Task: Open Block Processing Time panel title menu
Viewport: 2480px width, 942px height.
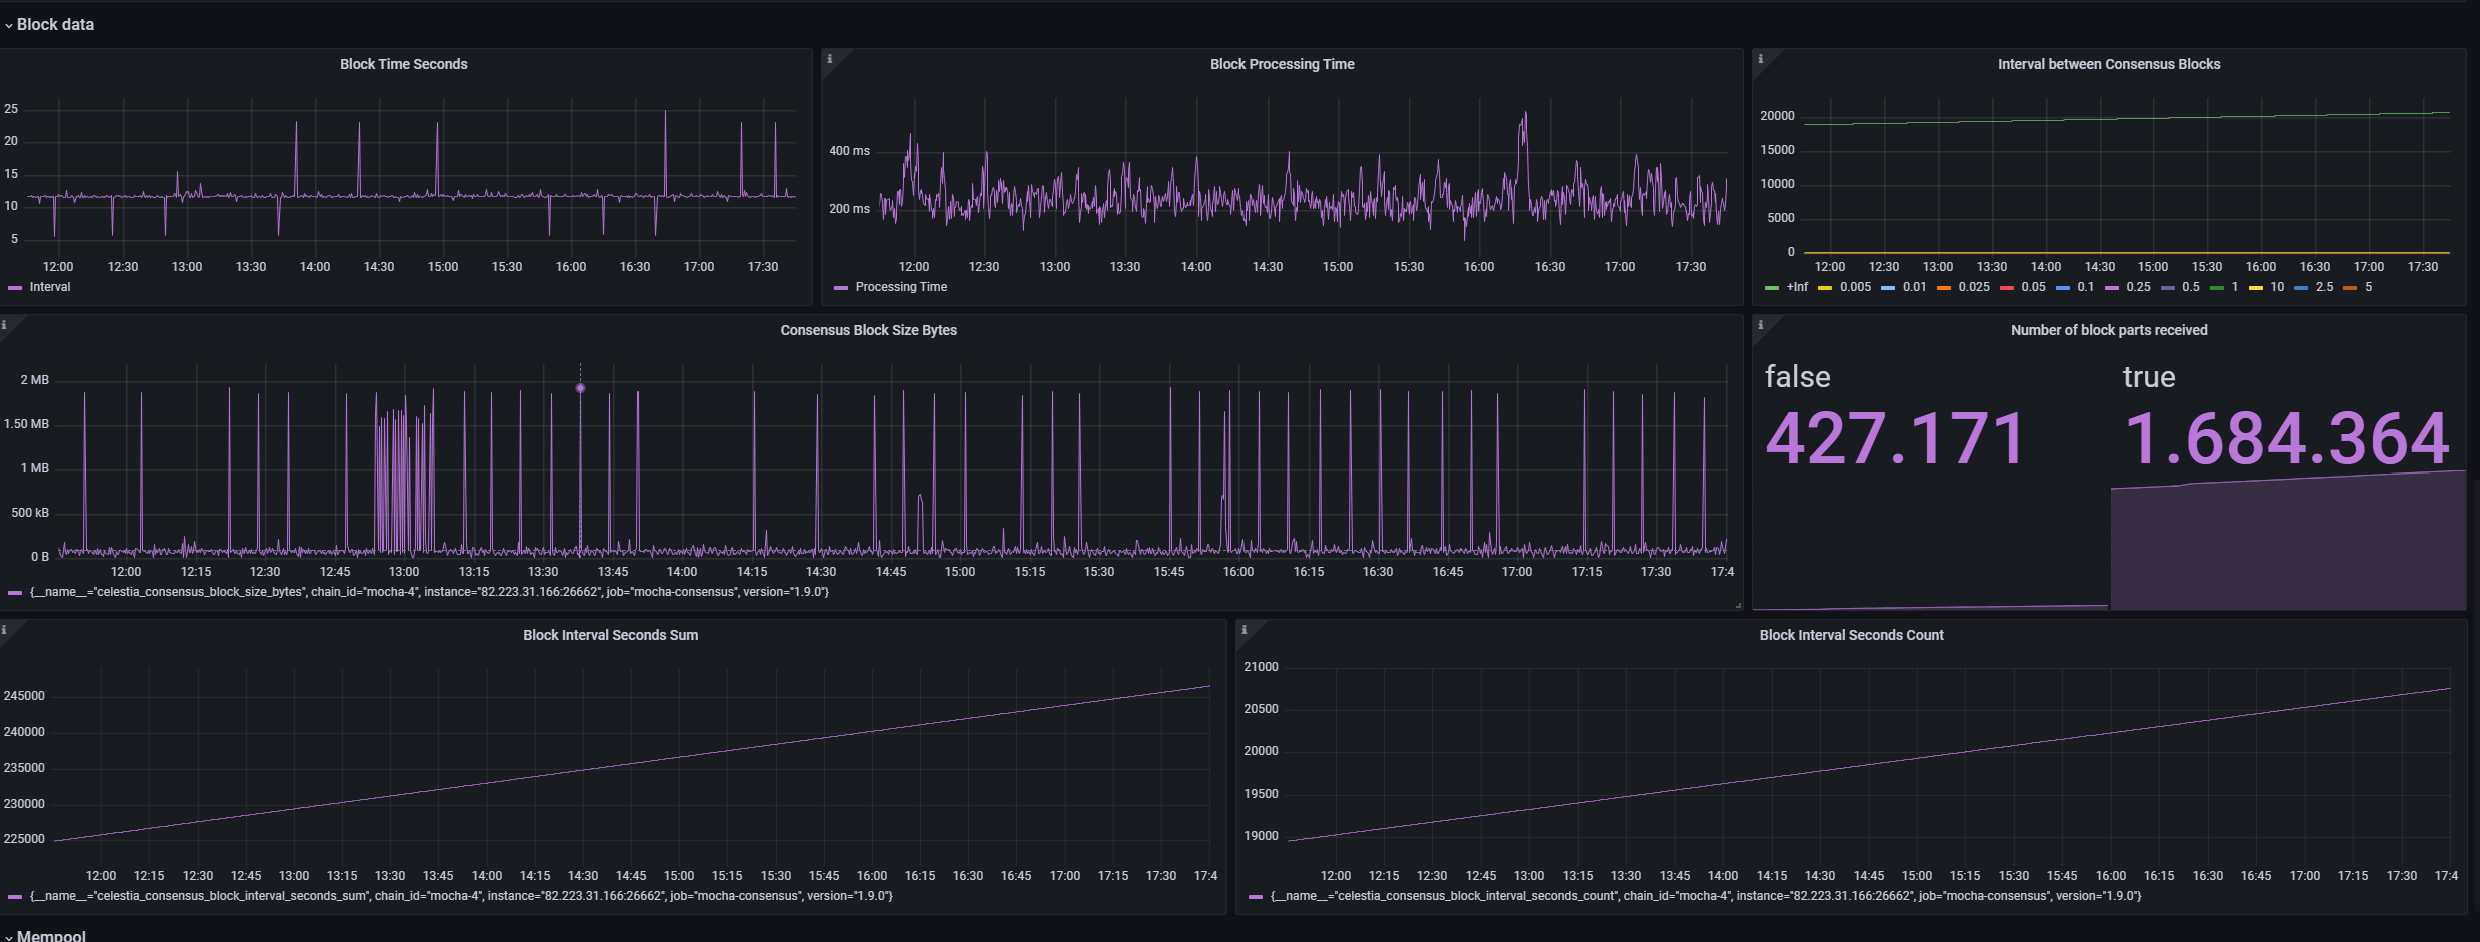Action: pos(1282,64)
